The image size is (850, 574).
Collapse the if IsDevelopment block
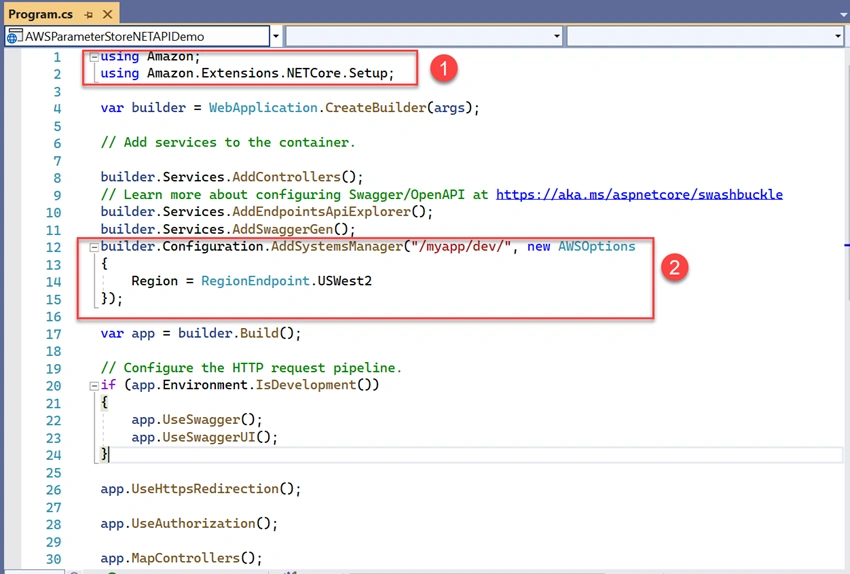click(x=94, y=386)
